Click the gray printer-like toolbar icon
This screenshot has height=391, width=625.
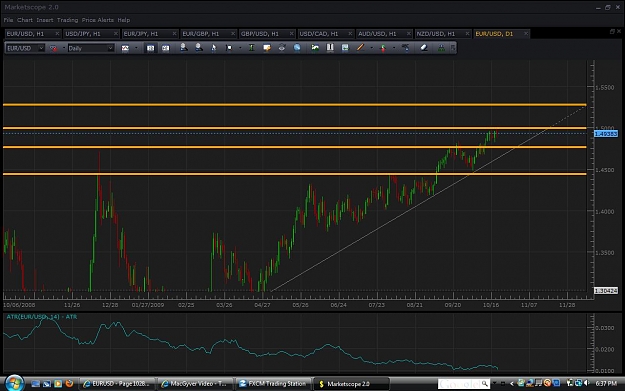[282, 48]
